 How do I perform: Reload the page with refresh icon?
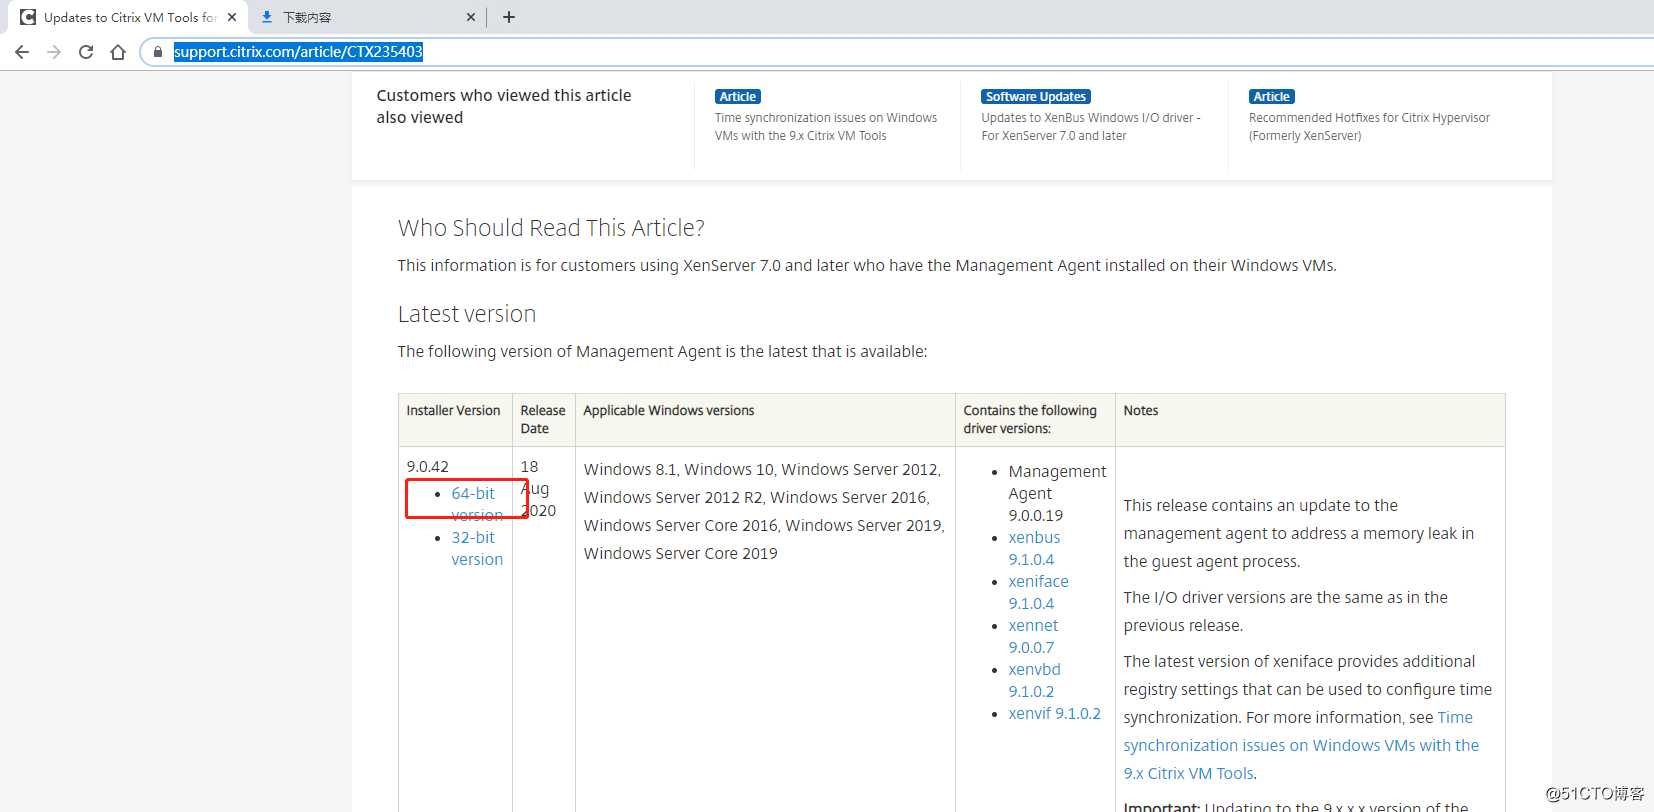pyautogui.click(x=86, y=52)
